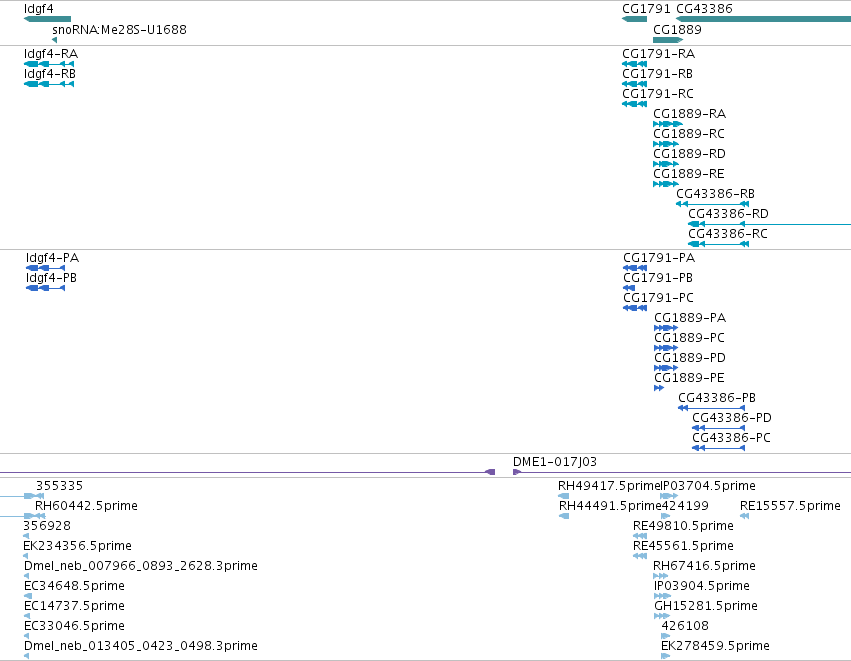
Task: Click EST EK278459.5prime
Action: point(715,646)
